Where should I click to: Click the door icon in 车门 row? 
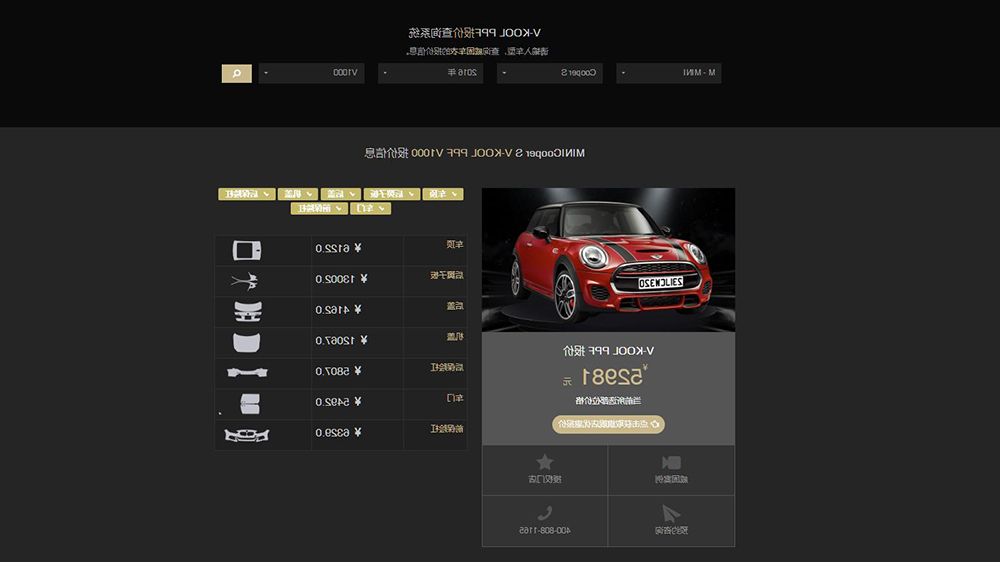pyautogui.click(x=249, y=404)
